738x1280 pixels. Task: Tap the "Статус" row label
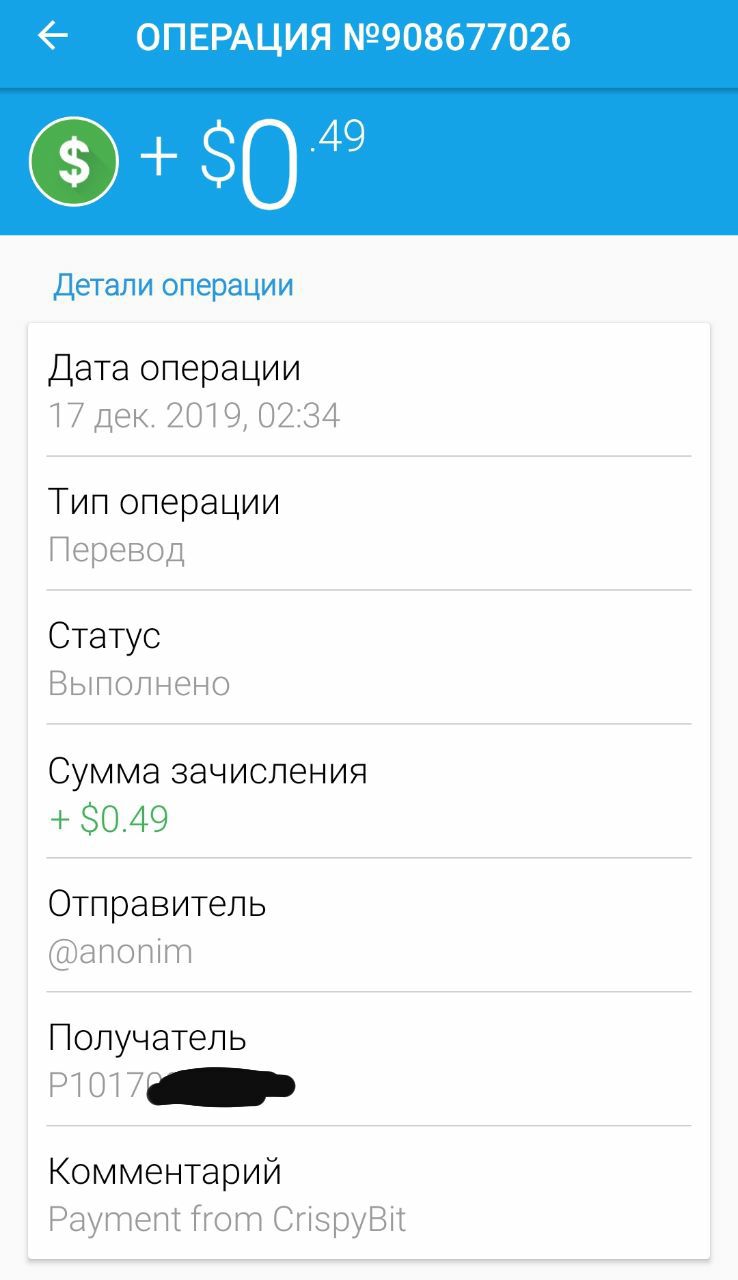104,636
